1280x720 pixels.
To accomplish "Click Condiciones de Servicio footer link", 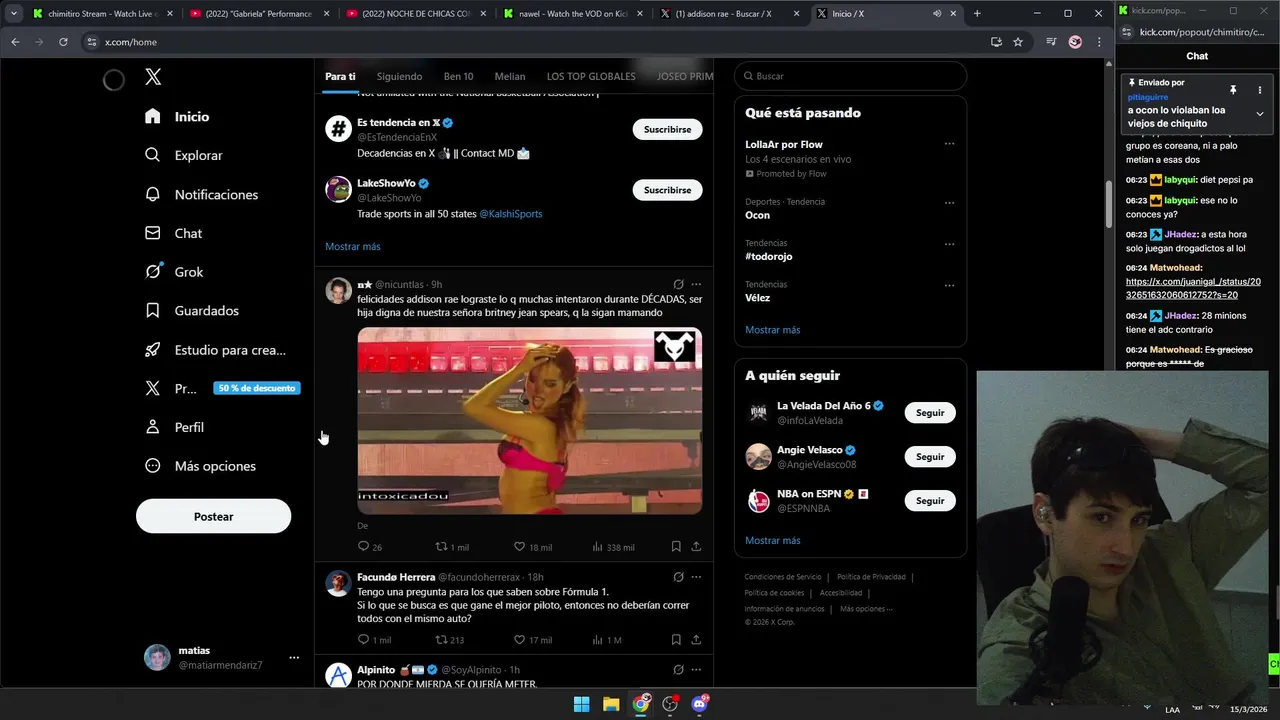I will (x=783, y=577).
